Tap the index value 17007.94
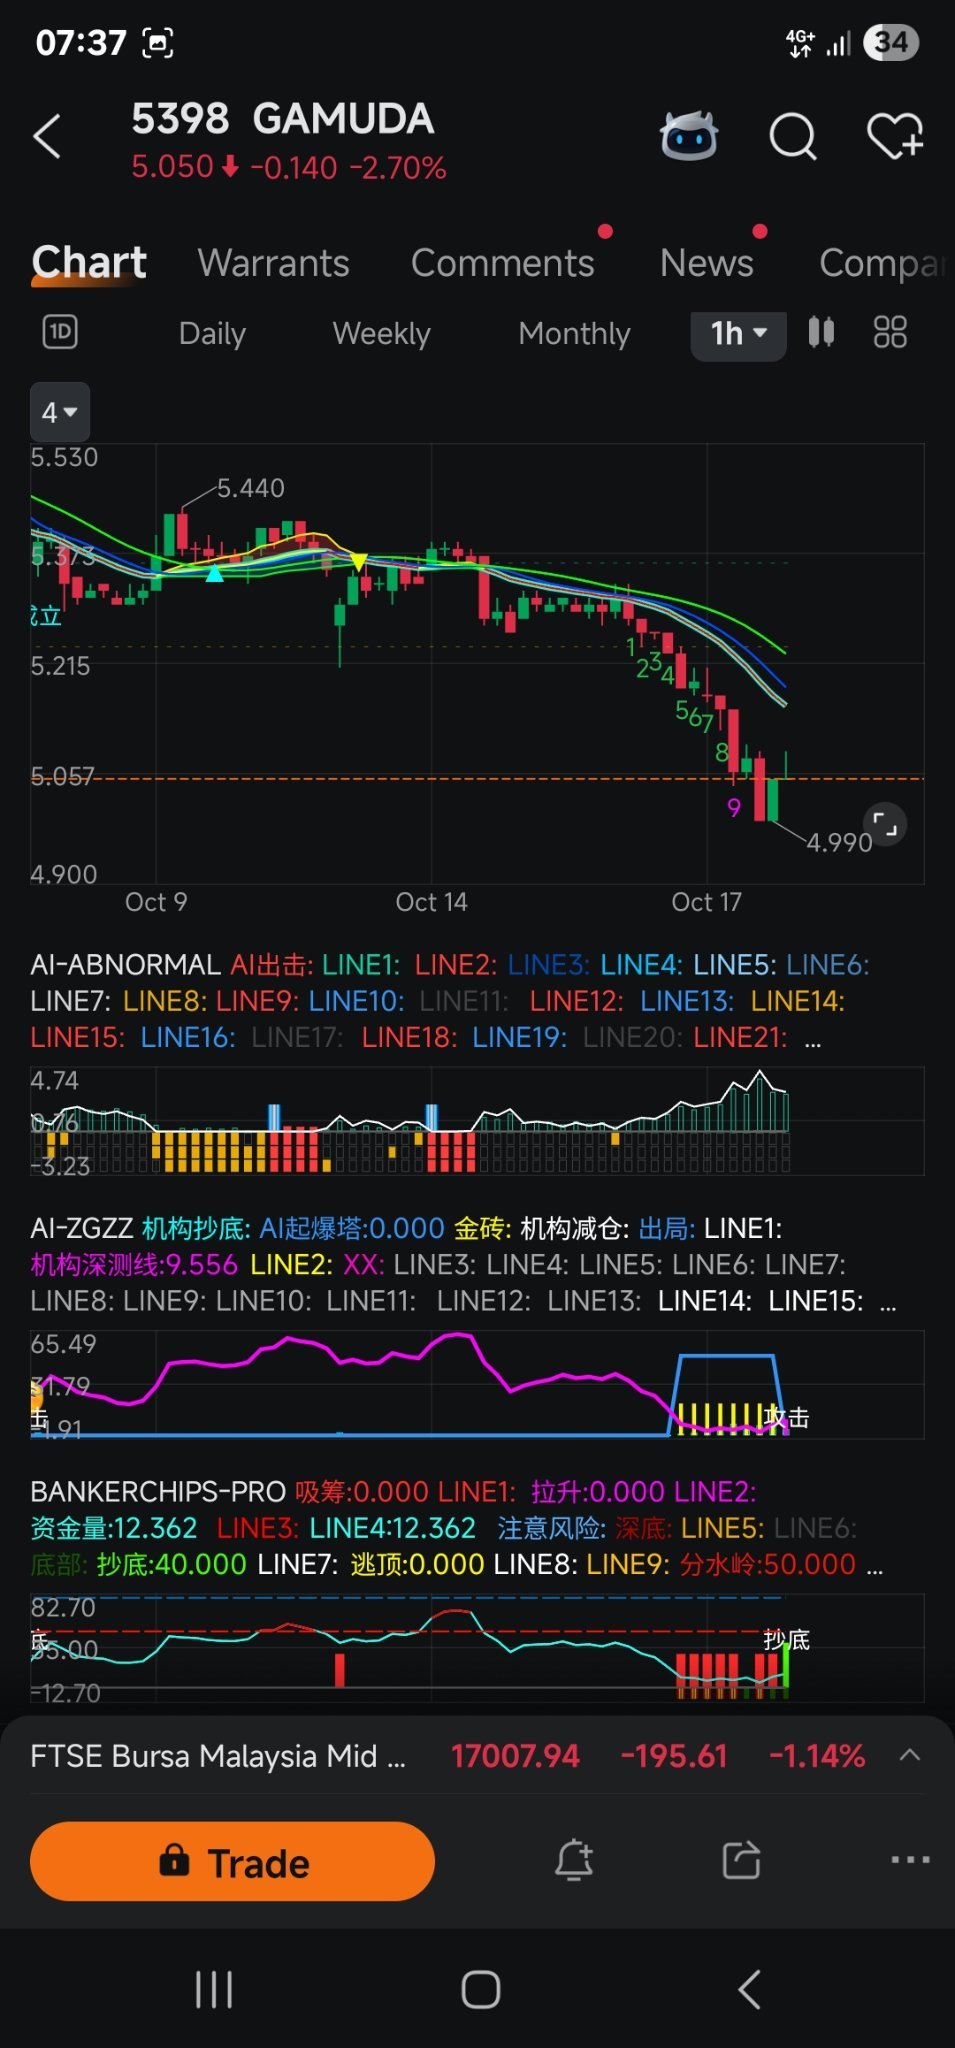Viewport: 955px width, 2048px height. point(515,1756)
